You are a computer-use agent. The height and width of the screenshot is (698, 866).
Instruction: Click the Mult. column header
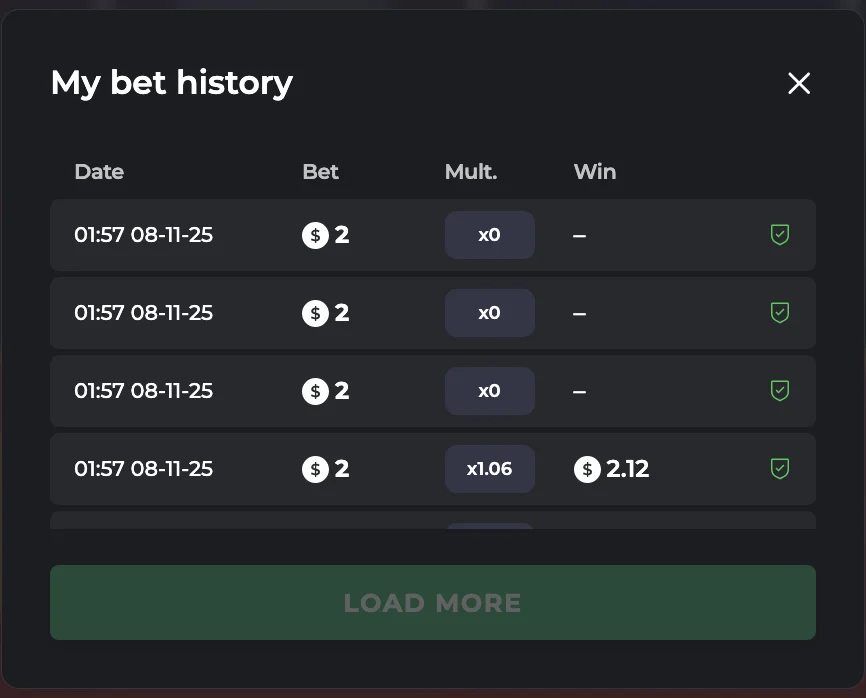pos(471,172)
